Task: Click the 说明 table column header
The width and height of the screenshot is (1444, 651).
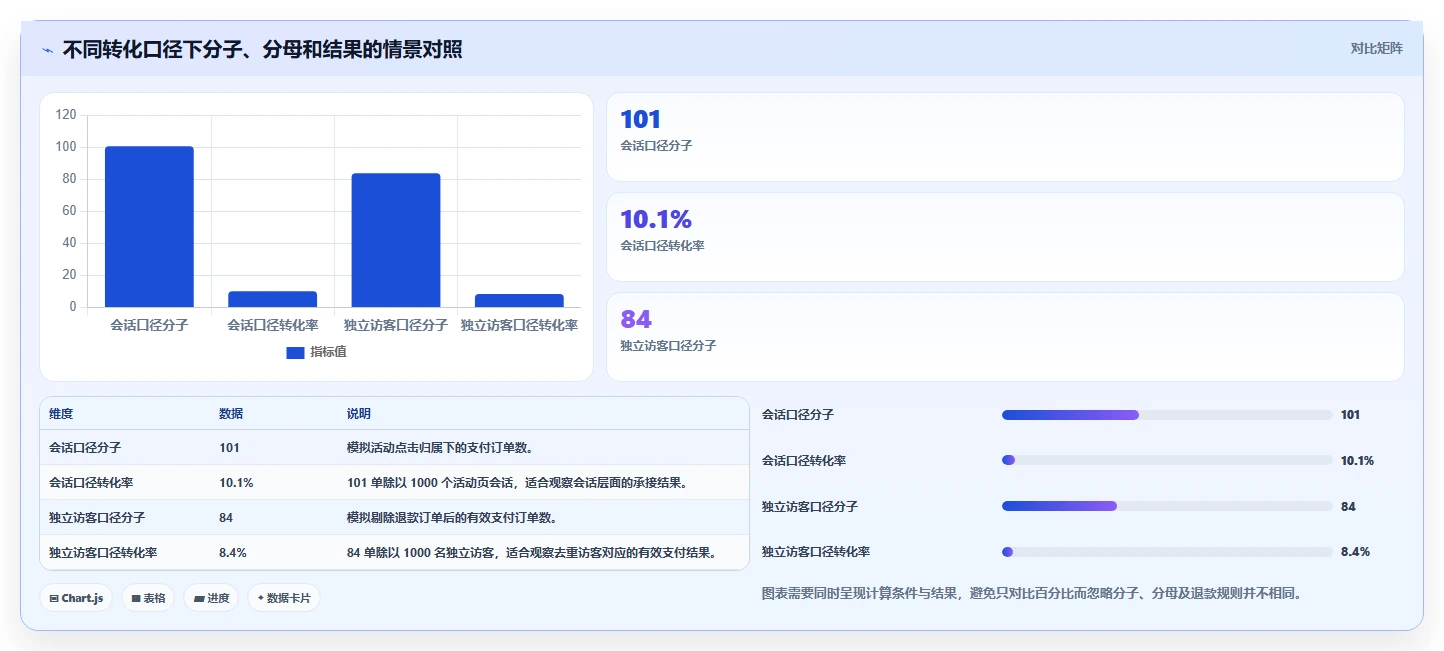Action: click(x=359, y=414)
